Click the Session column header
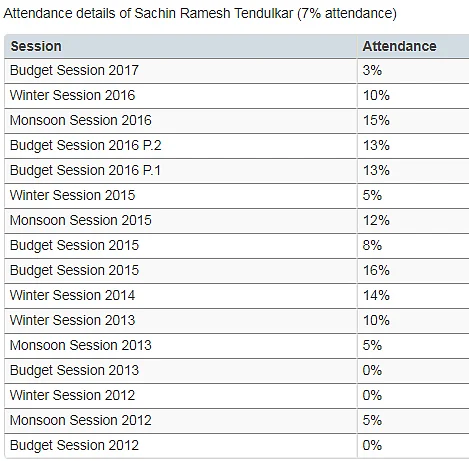 click(181, 46)
